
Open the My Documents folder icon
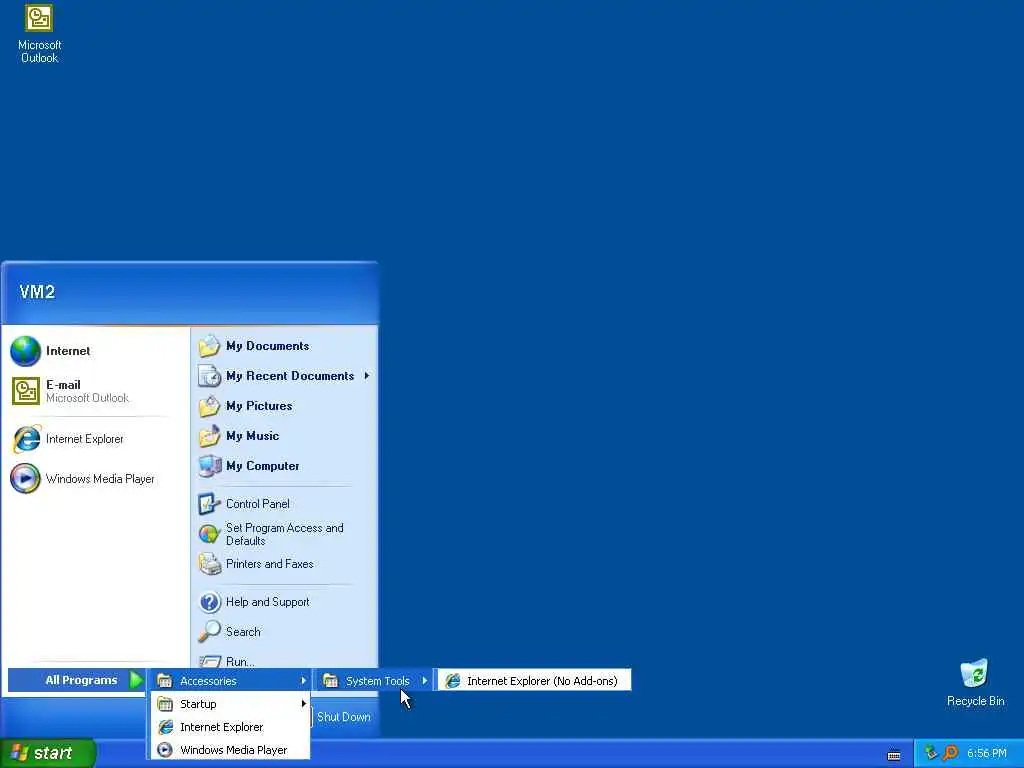click(209, 345)
